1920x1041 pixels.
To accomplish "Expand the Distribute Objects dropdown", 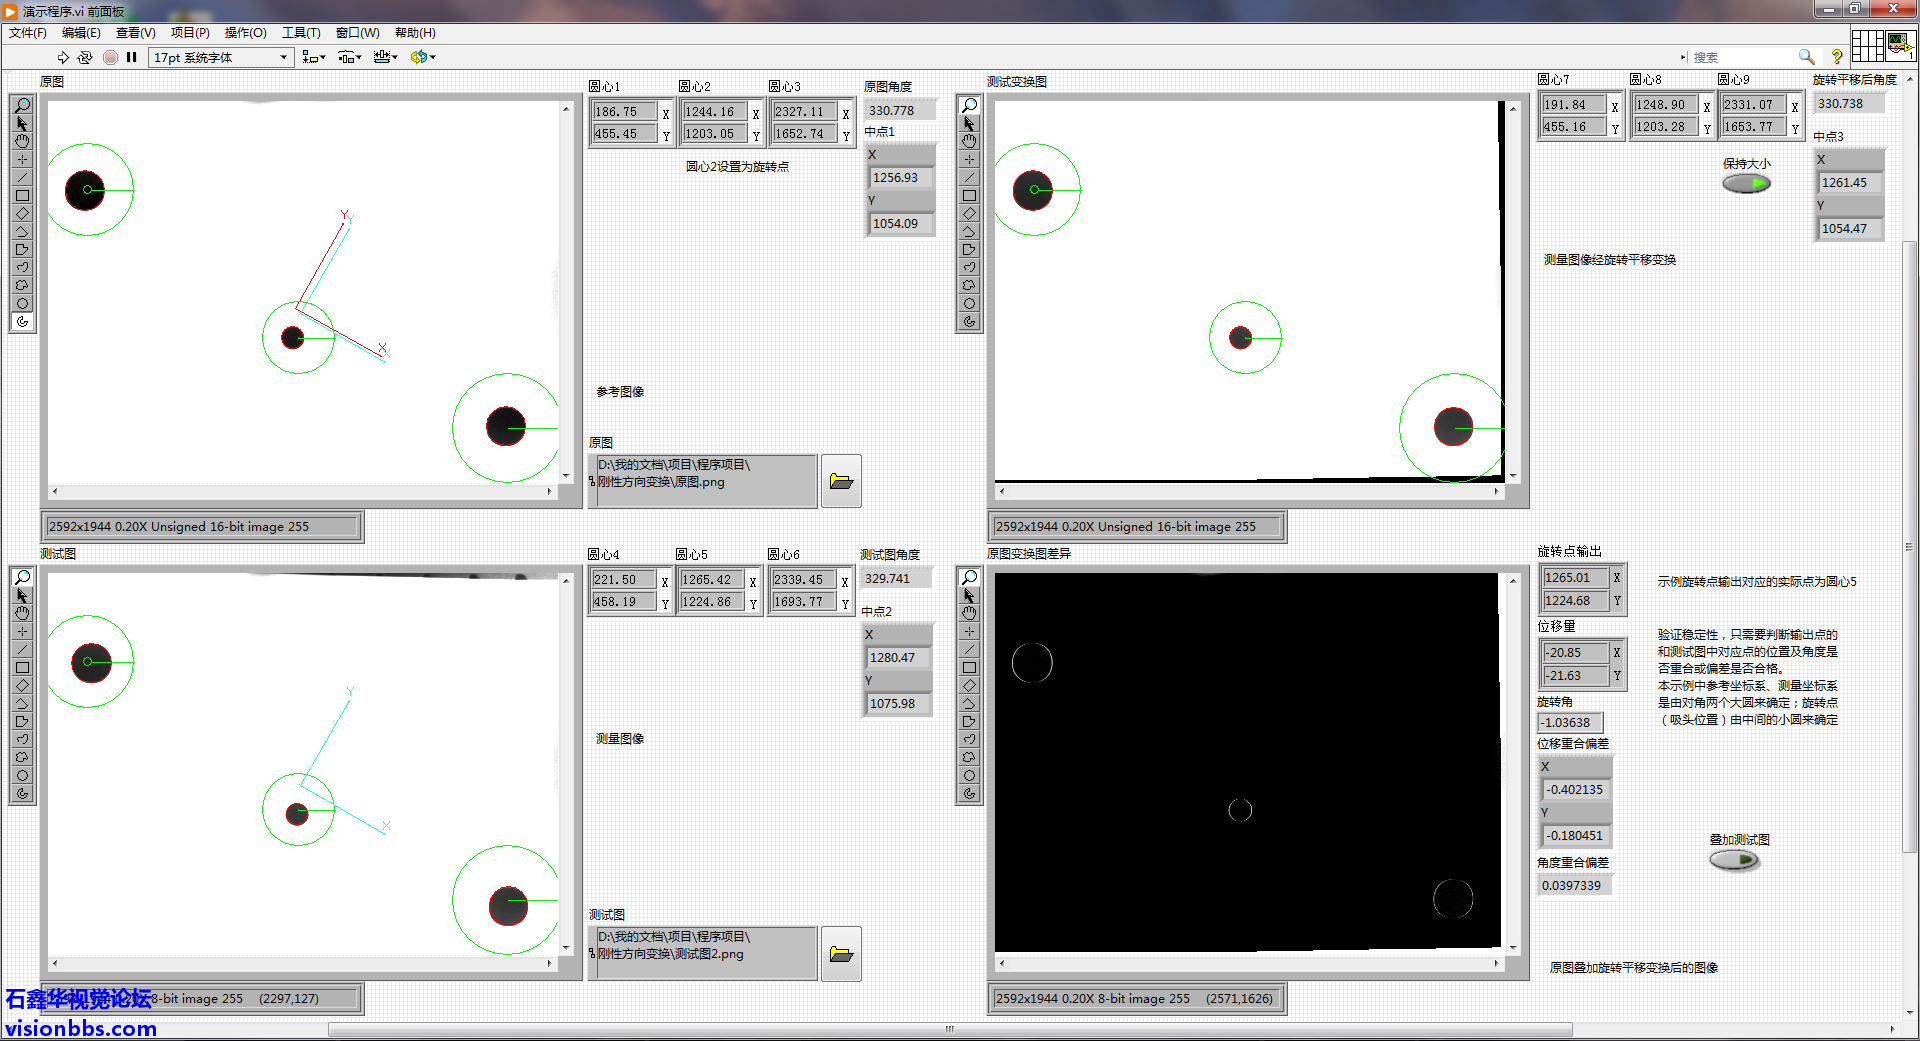I will (350, 57).
